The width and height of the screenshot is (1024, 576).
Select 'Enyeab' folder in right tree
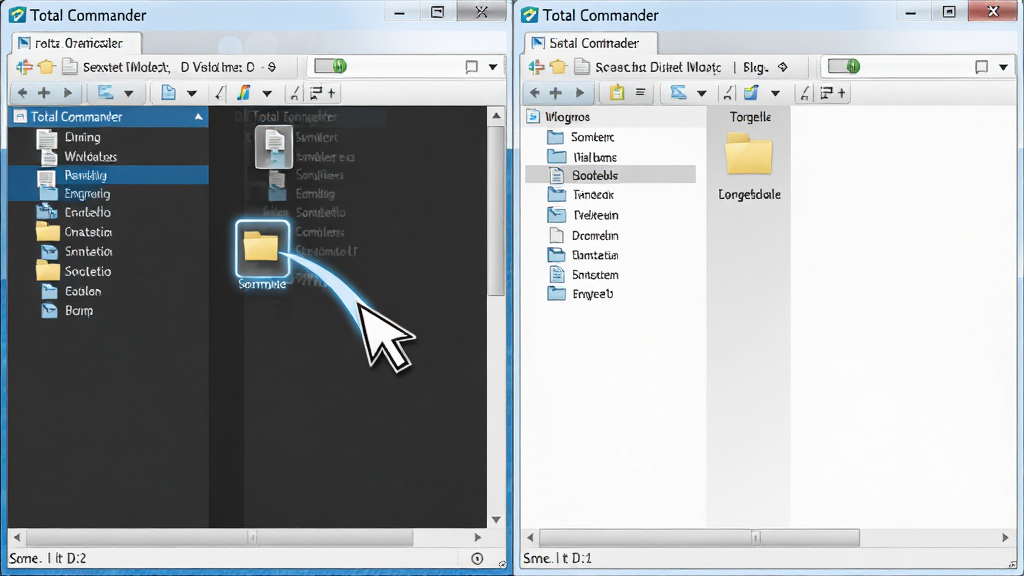pyautogui.click(x=592, y=294)
